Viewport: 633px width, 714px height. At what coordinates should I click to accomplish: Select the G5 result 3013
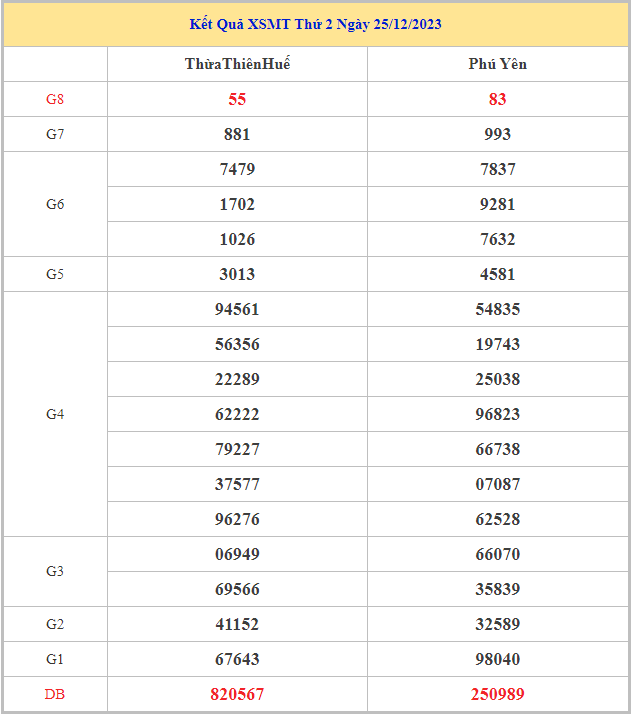click(x=237, y=274)
